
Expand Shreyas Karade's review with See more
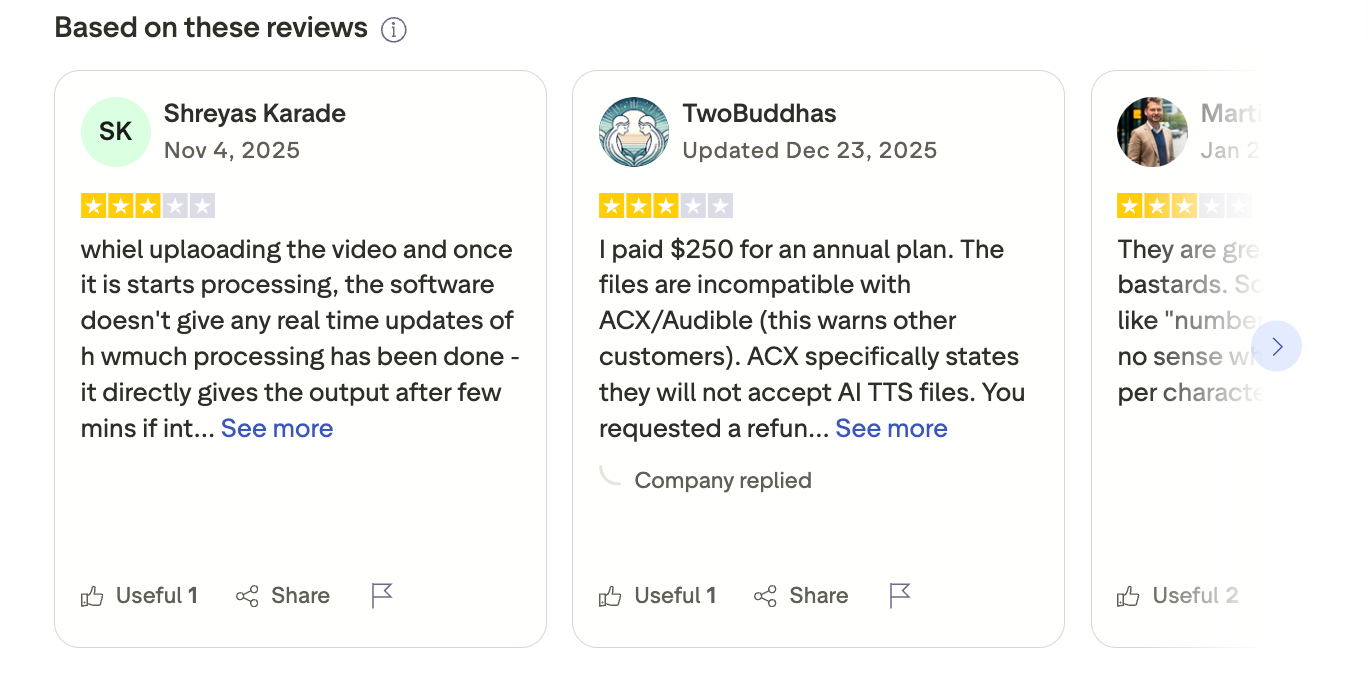tap(277, 429)
